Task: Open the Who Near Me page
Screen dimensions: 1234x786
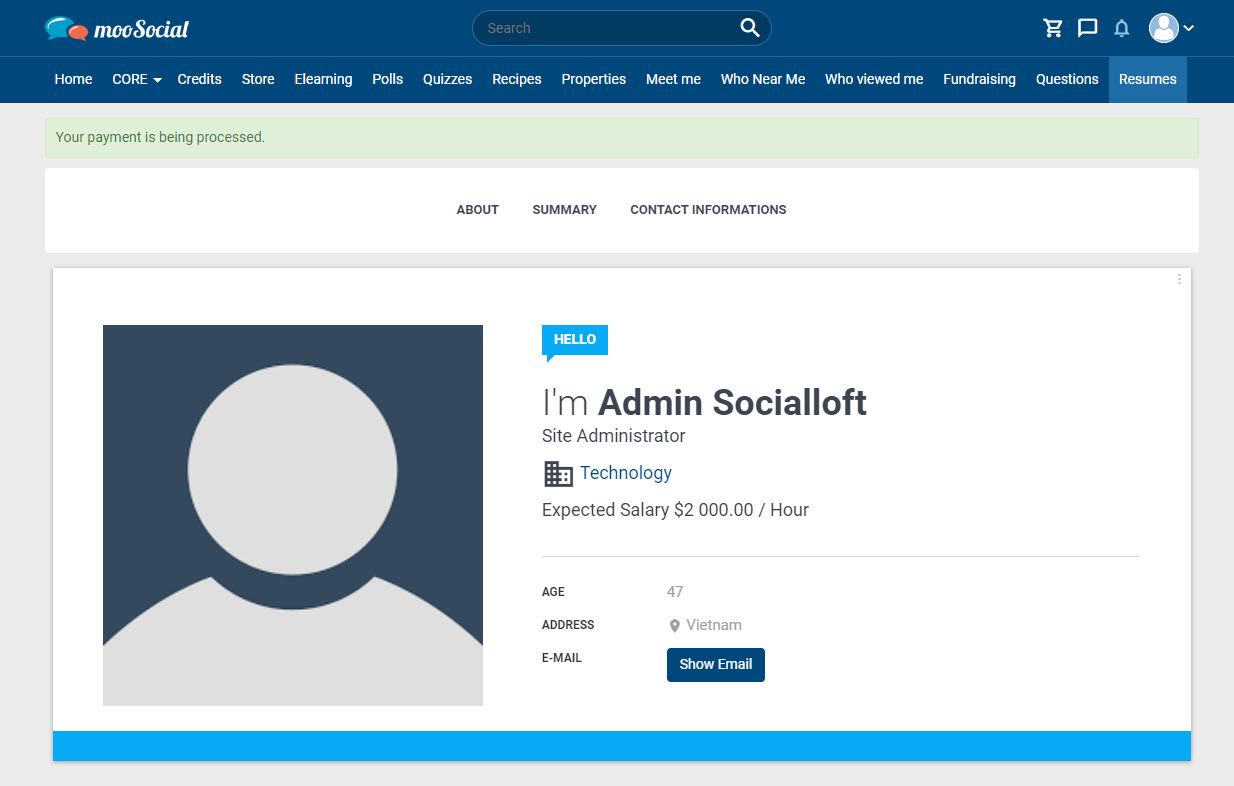Action: [x=763, y=79]
